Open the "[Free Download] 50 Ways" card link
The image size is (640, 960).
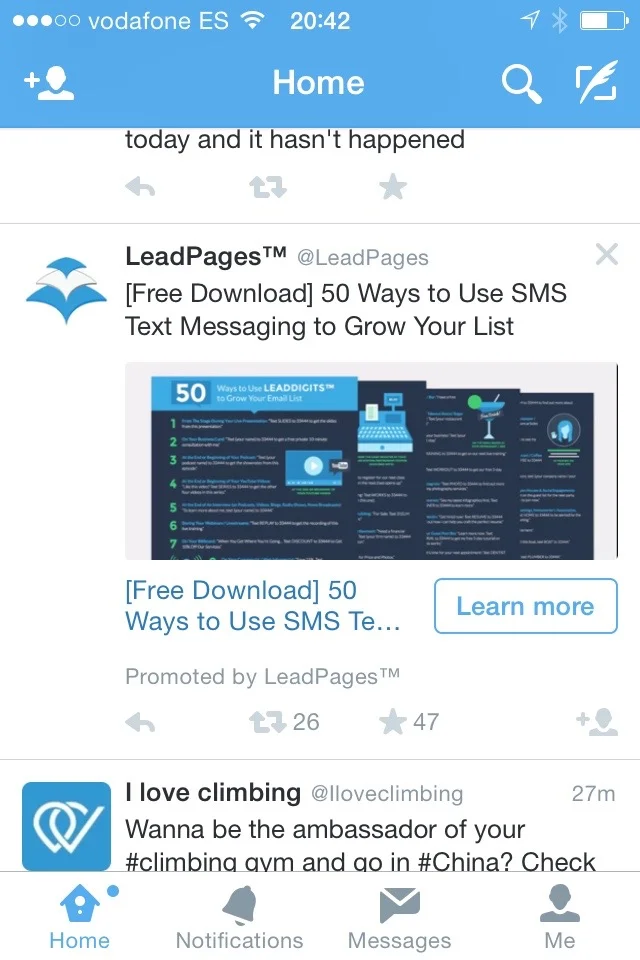coord(263,606)
